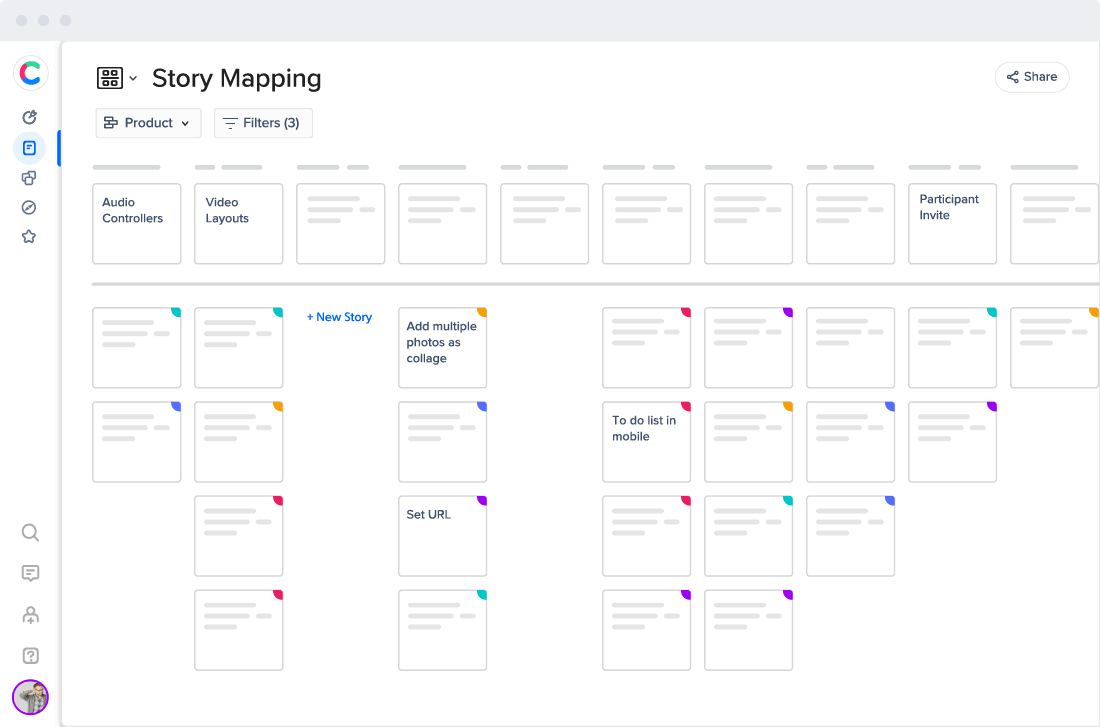Screen dimensions: 1100x727
Task: Click the Share button
Action: pos(1031,77)
